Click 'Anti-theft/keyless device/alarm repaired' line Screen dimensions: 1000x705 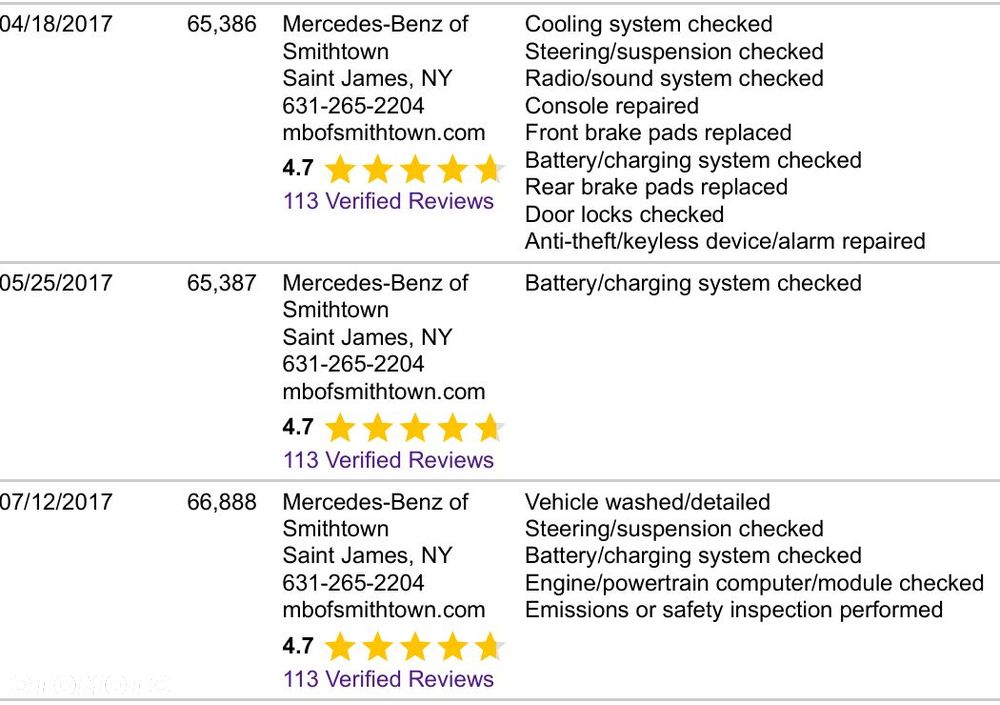coord(725,241)
